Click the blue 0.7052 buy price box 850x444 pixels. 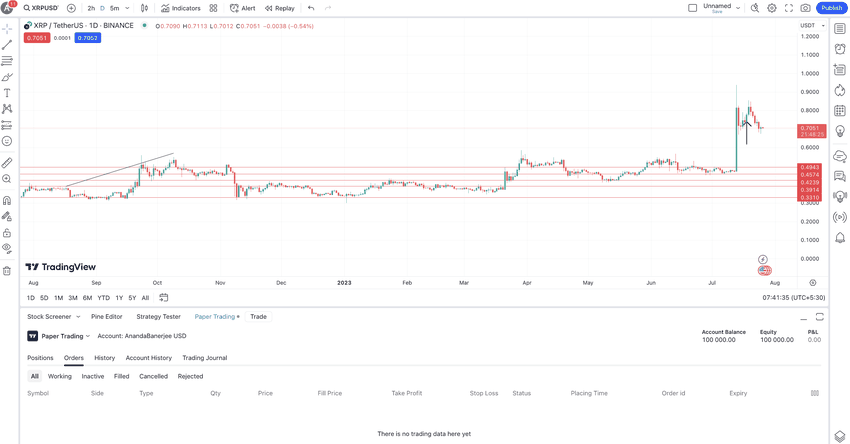(87, 38)
